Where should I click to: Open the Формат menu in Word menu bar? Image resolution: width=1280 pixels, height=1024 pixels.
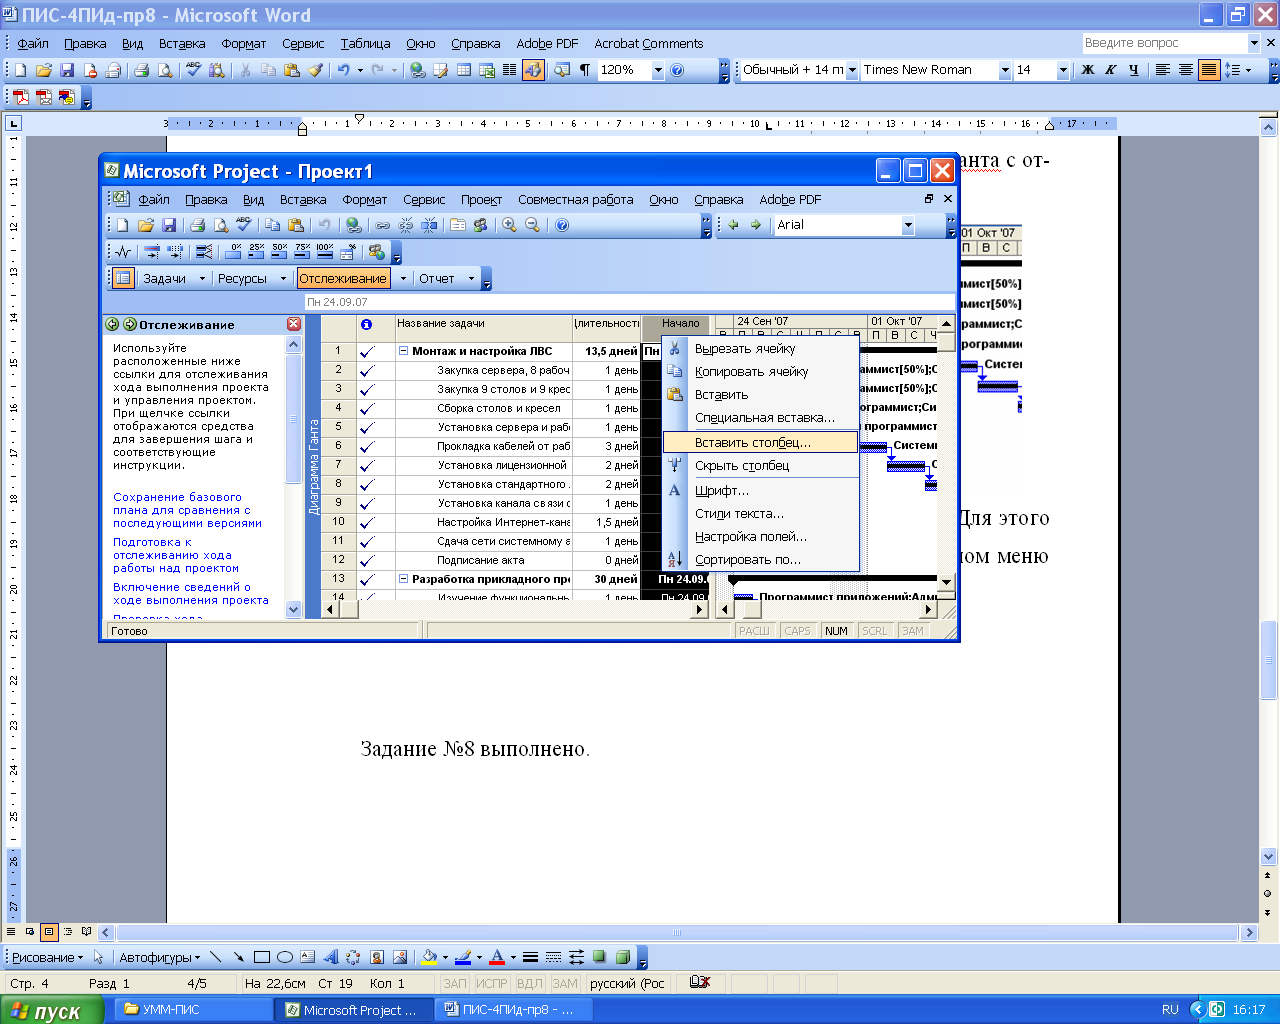click(244, 43)
